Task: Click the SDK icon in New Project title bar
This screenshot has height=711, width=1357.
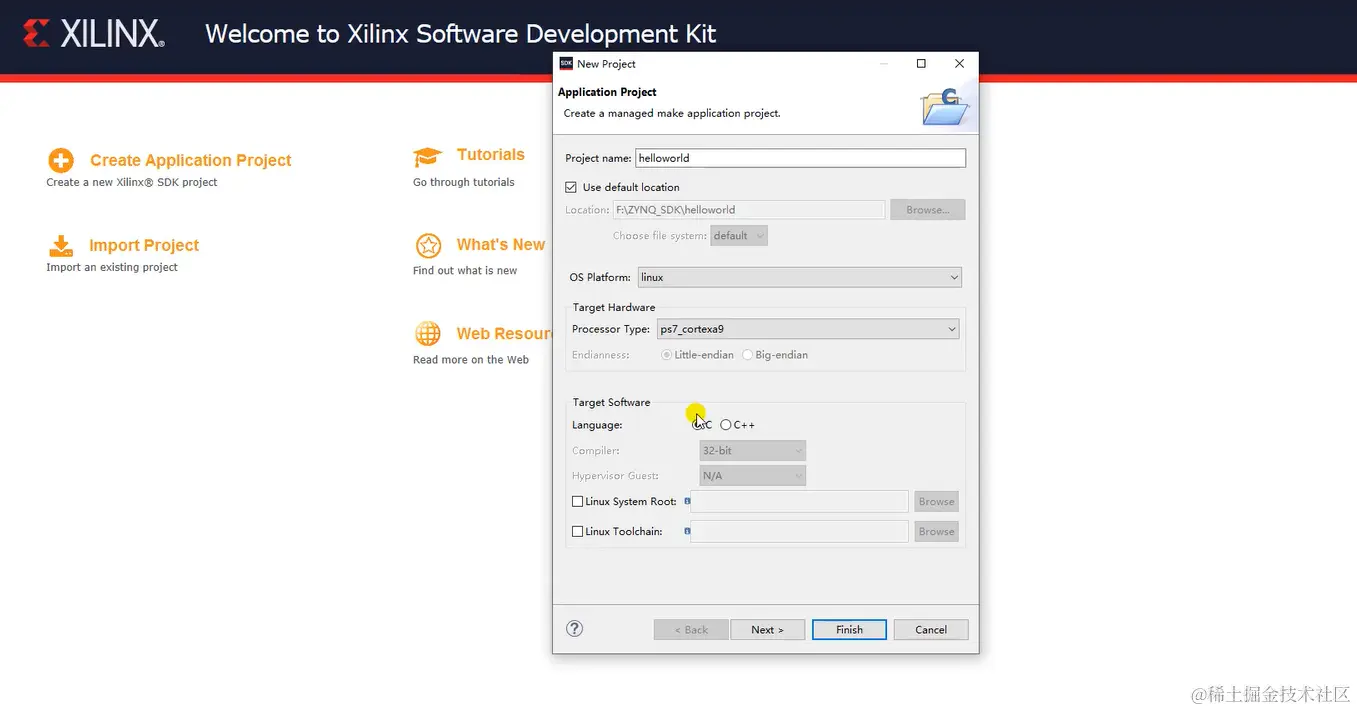Action: [x=566, y=63]
